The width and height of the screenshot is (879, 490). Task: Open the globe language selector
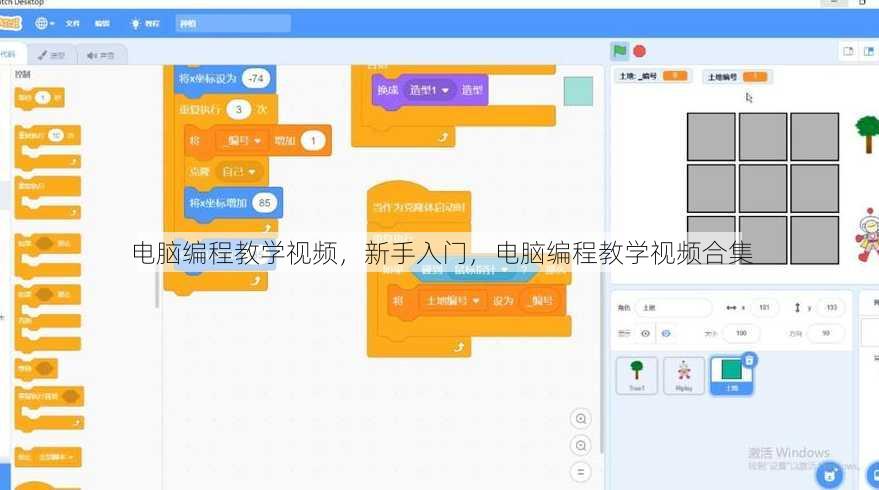(44, 24)
